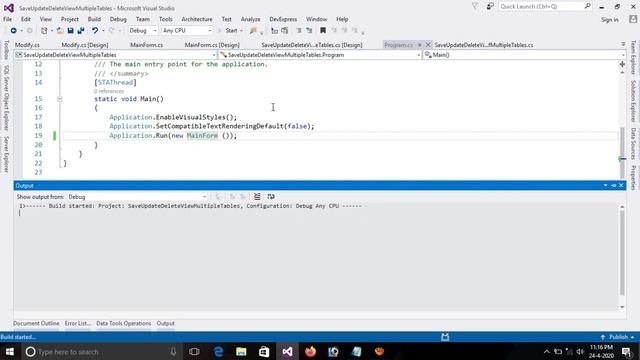Click the Find in Files toolbar icon
Image resolution: width=640 pixels, height=360 pixels.
[x=253, y=31]
